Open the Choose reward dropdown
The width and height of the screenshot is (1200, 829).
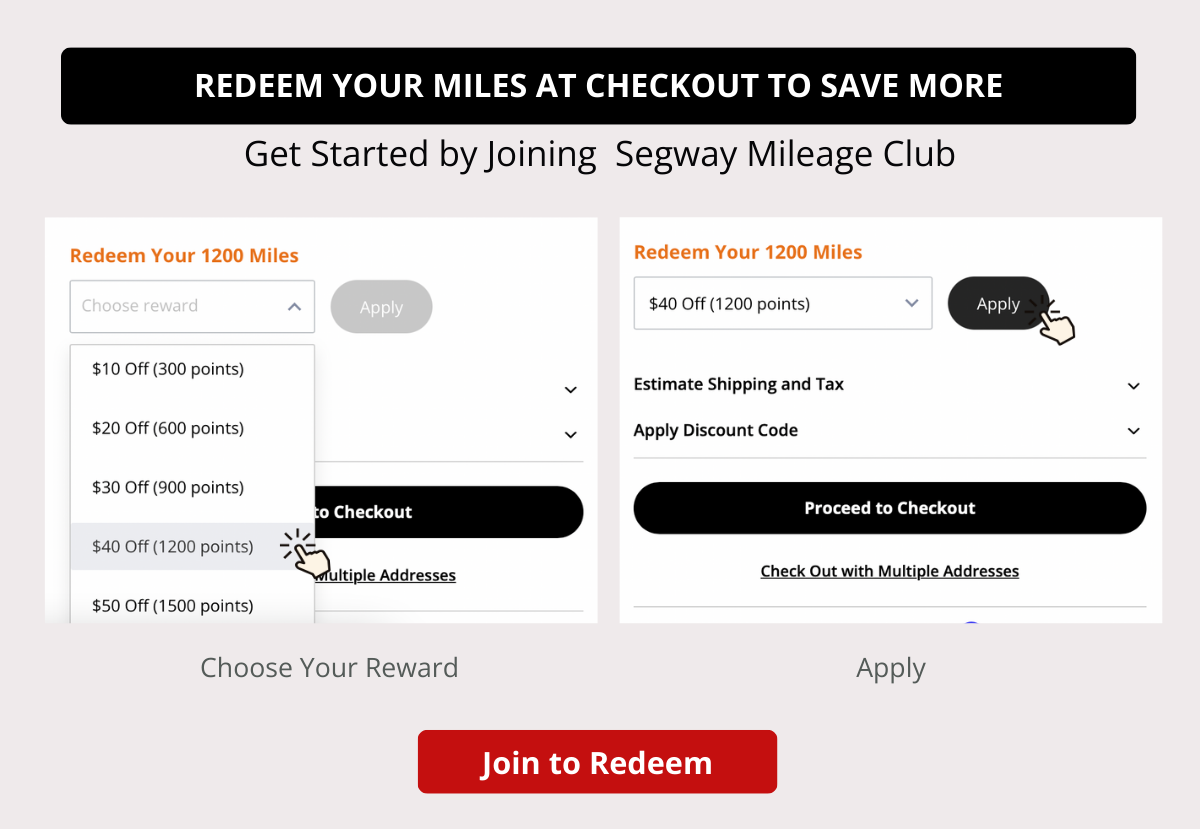(192, 306)
